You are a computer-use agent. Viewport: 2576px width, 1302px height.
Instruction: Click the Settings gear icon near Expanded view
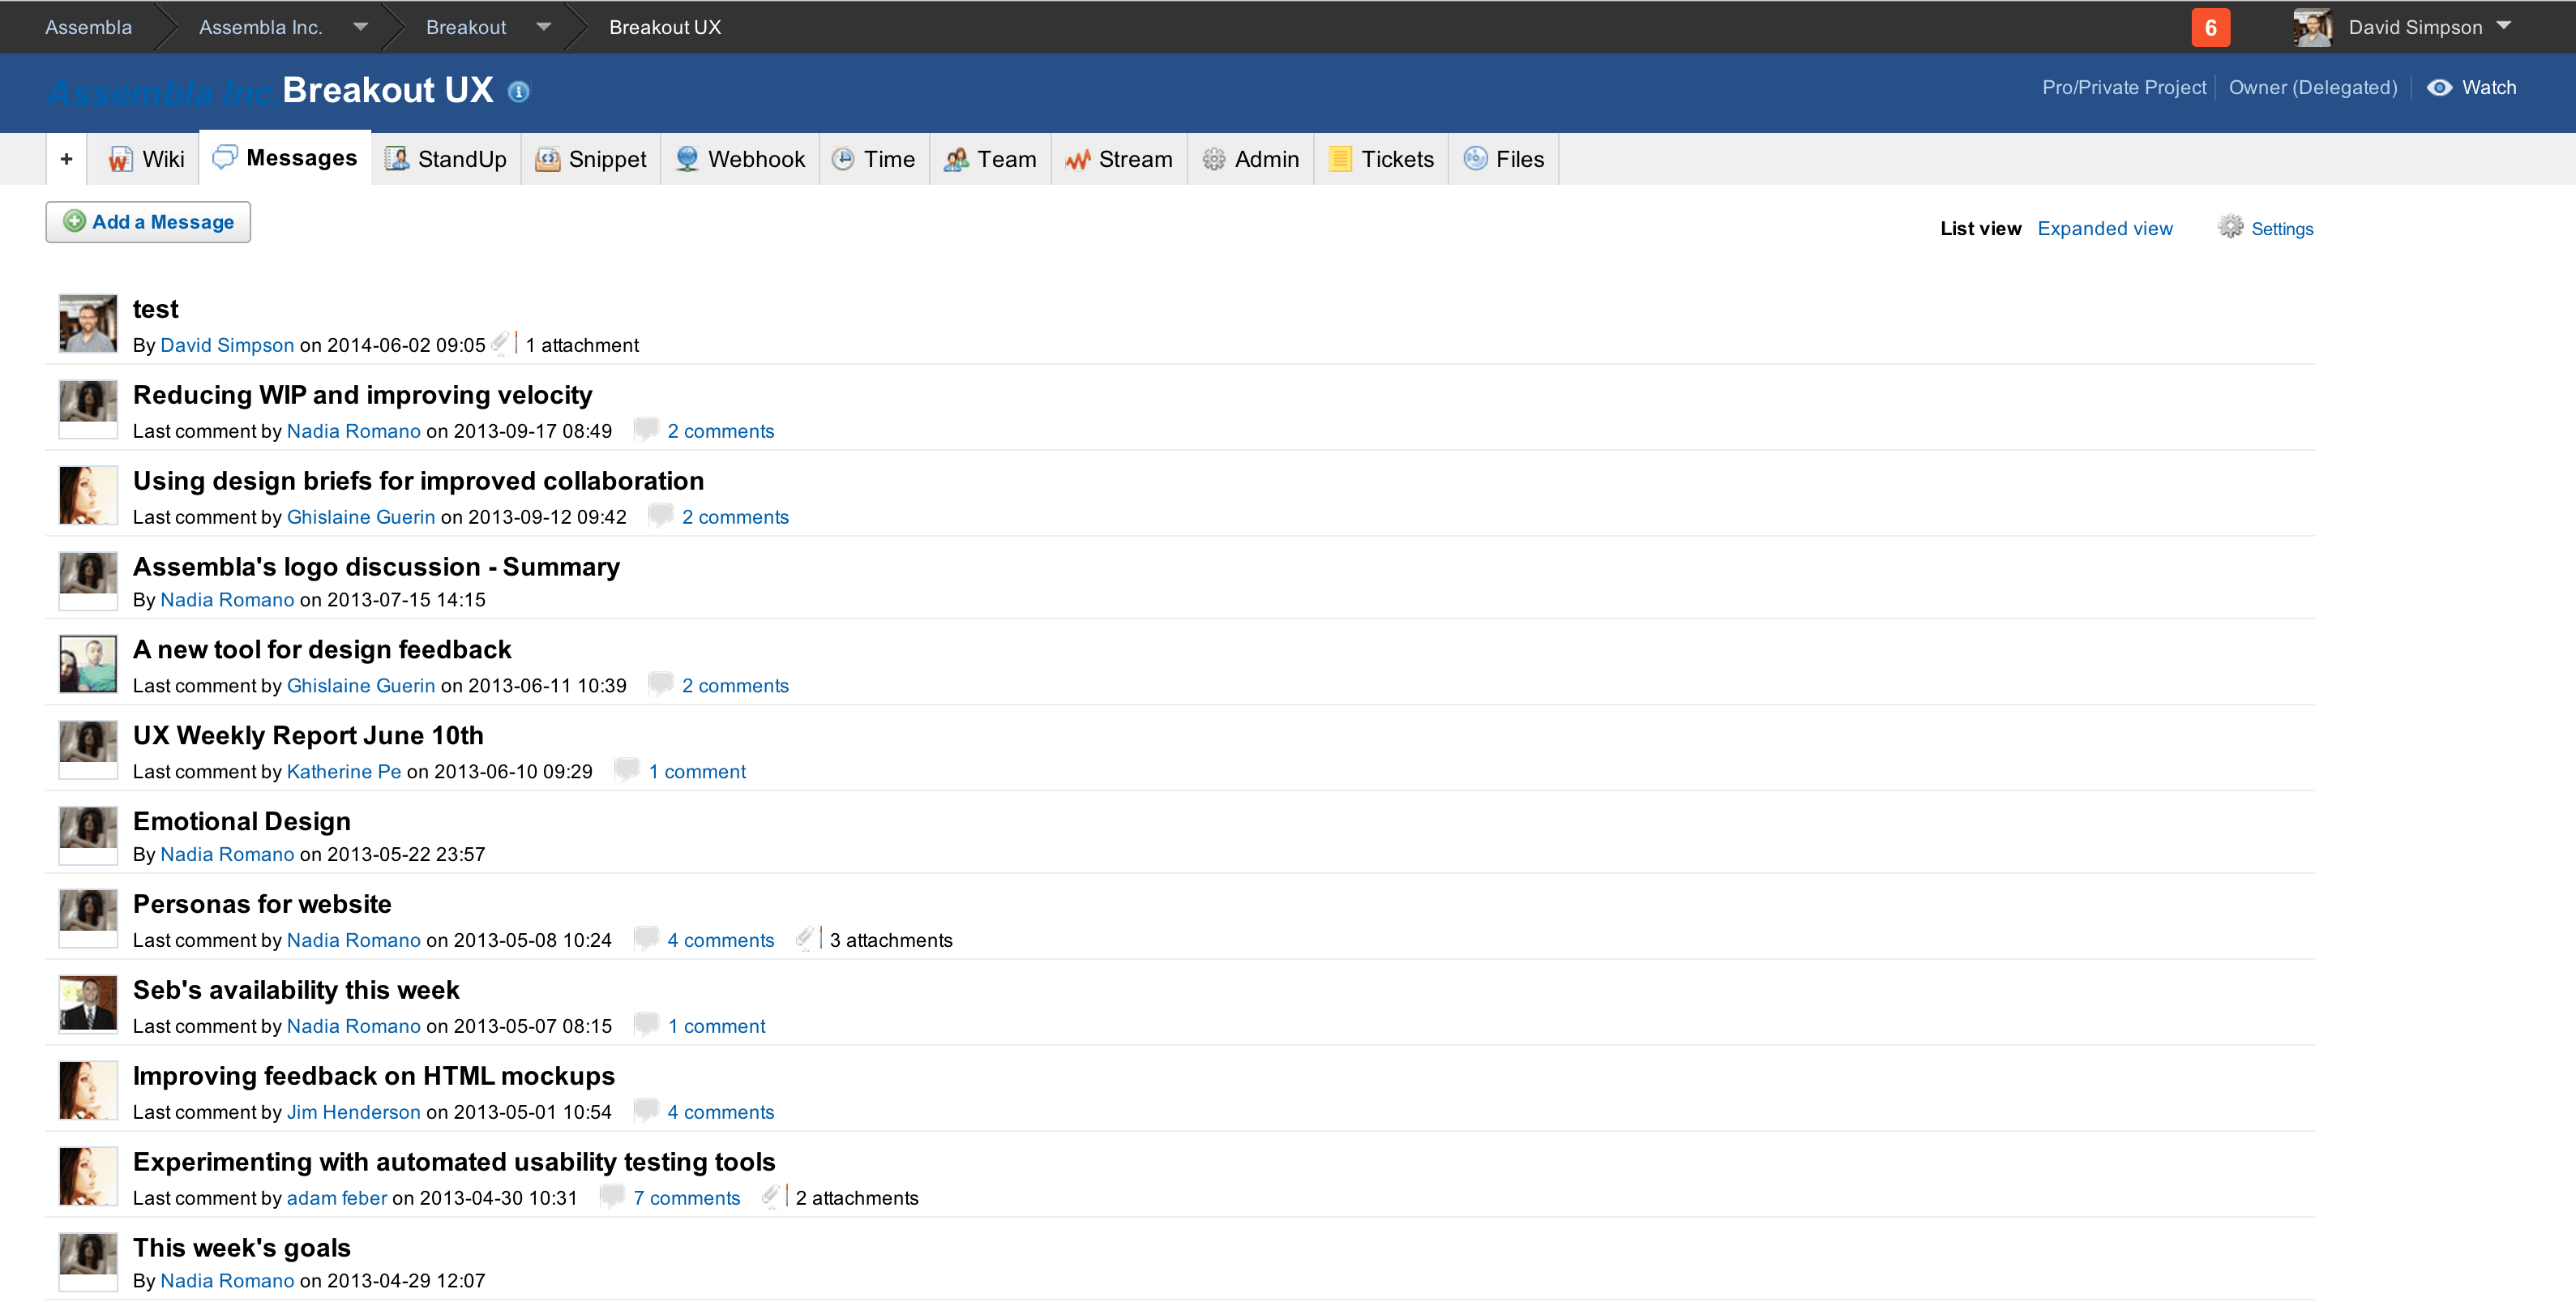click(2228, 228)
